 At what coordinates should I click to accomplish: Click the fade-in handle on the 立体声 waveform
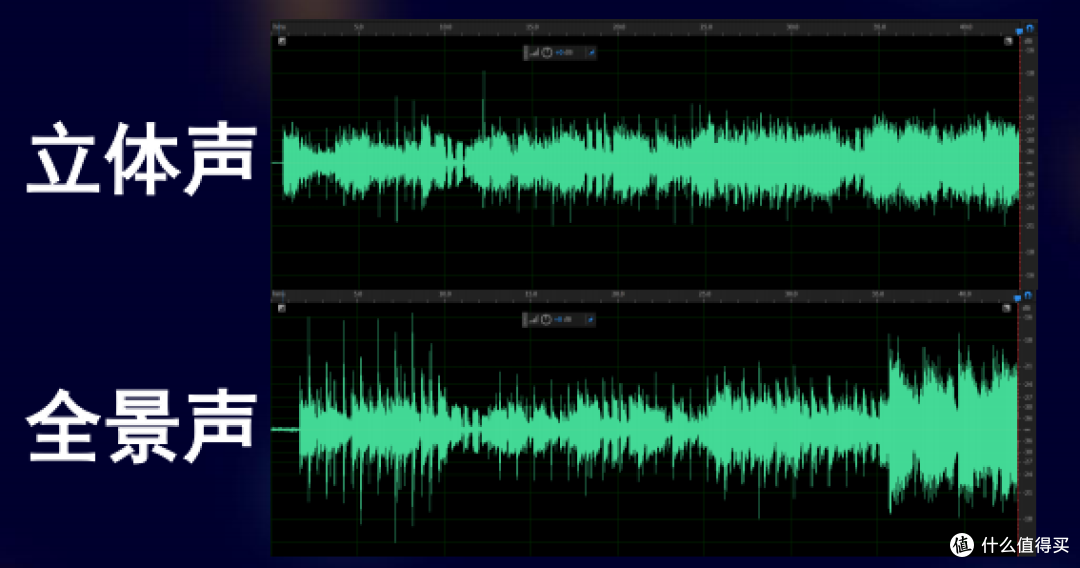tap(282, 41)
